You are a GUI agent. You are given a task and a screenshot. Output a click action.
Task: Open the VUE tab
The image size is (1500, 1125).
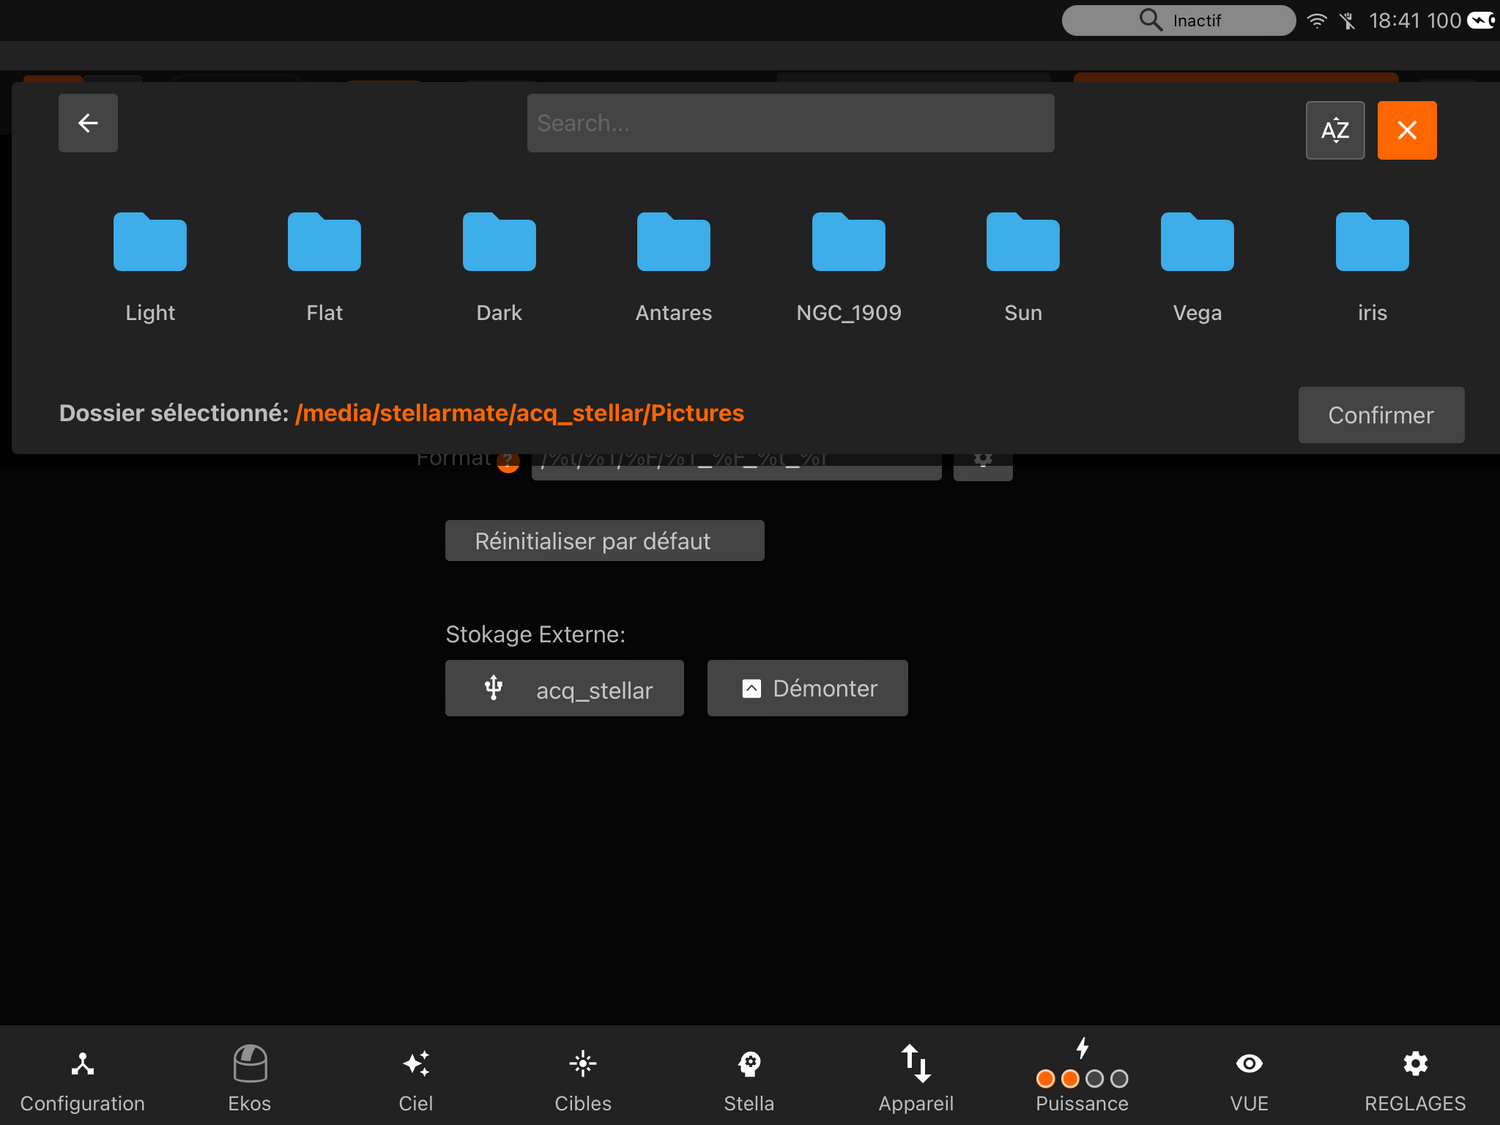1249,1080
